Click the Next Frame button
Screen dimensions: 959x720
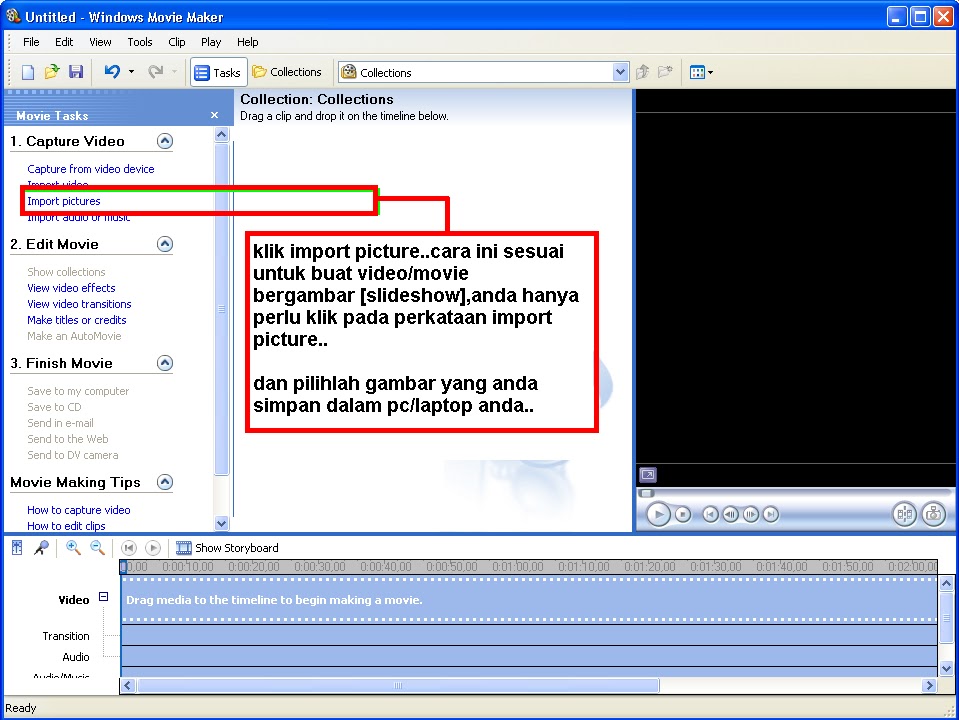point(750,514)
